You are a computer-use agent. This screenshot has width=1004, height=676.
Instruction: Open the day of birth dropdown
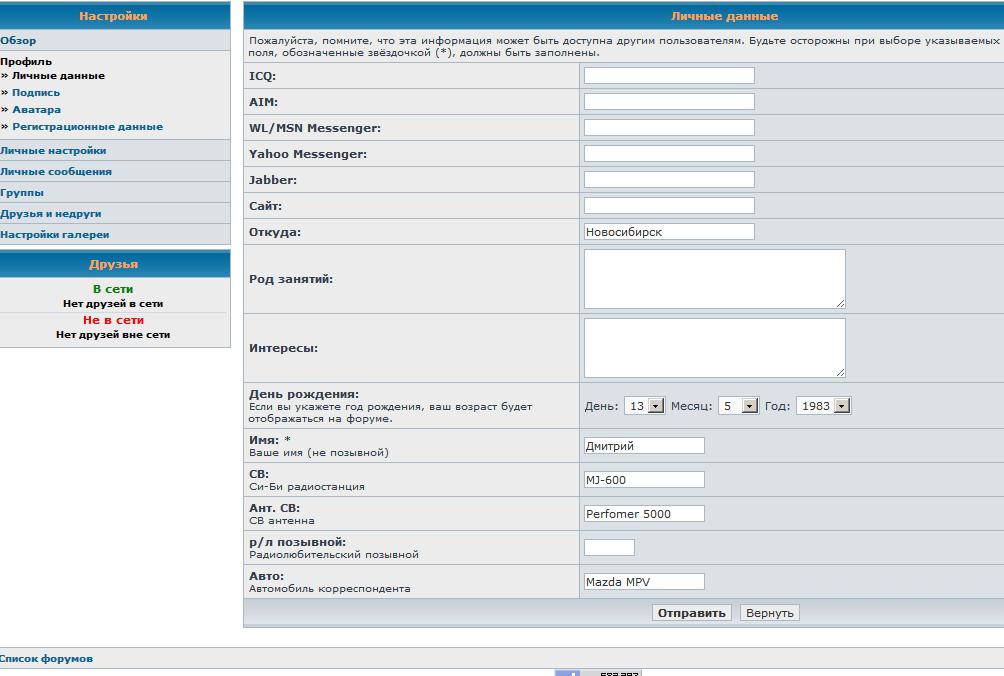[644, 406]
